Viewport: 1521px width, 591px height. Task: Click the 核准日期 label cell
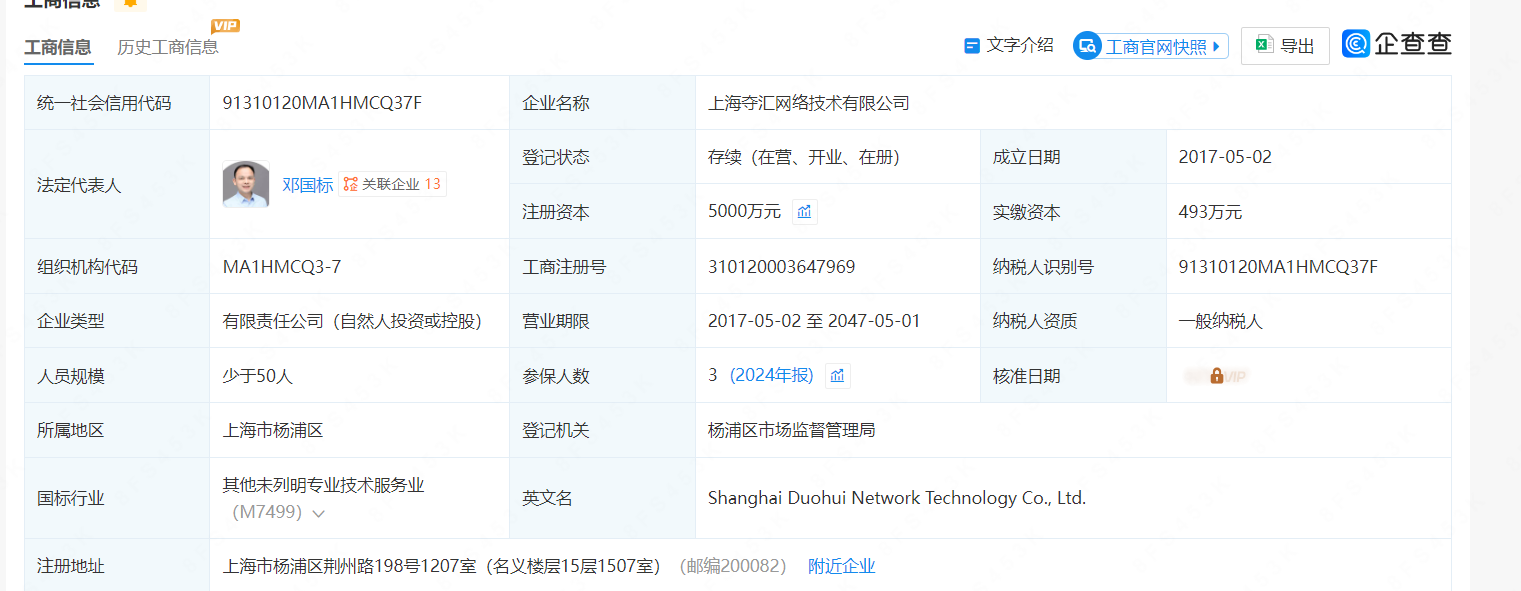[1073, 376]
